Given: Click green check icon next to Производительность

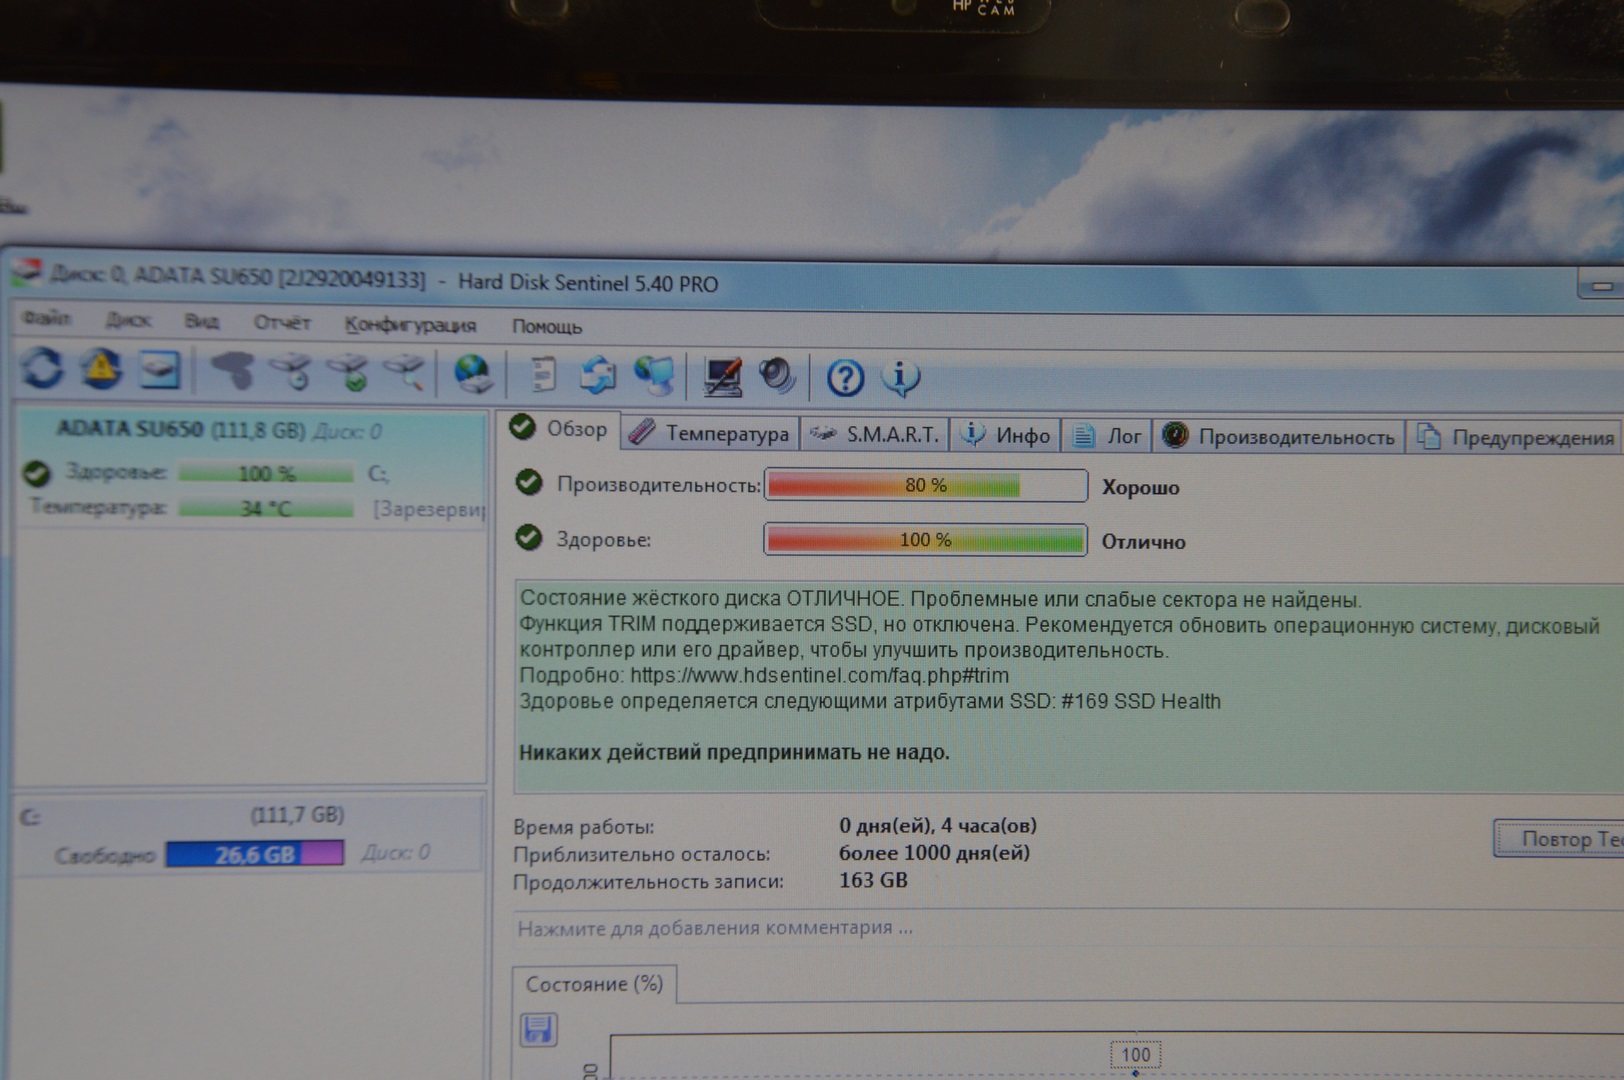Looking at the screenshot, I should [529, 483].
